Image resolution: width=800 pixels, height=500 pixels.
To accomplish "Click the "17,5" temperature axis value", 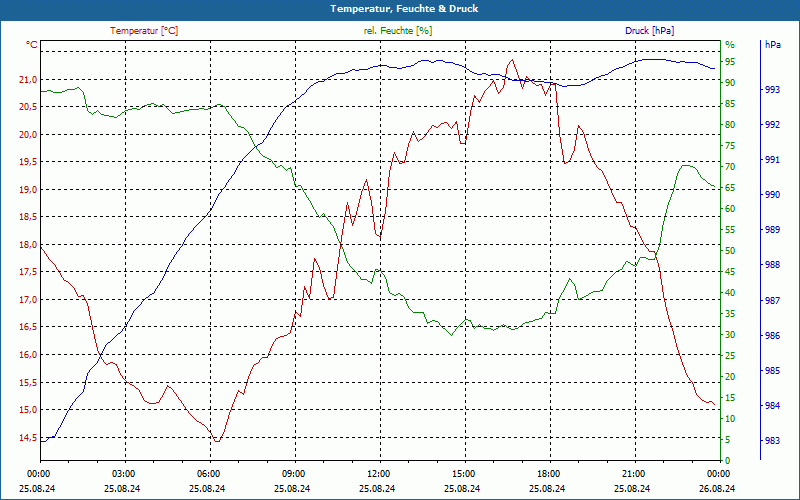I will [x=29, y=272].
